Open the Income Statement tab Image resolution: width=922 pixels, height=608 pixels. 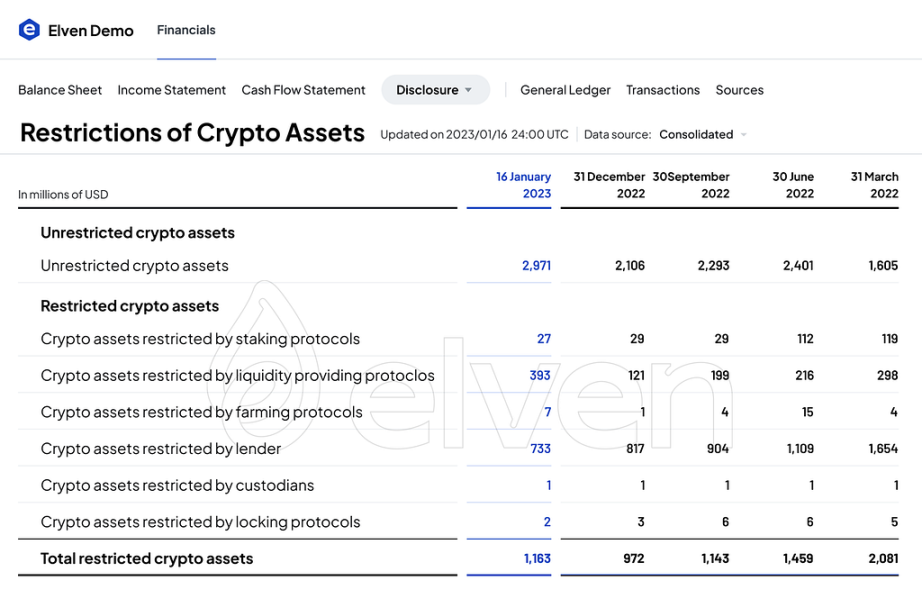[x=172, y=90]
